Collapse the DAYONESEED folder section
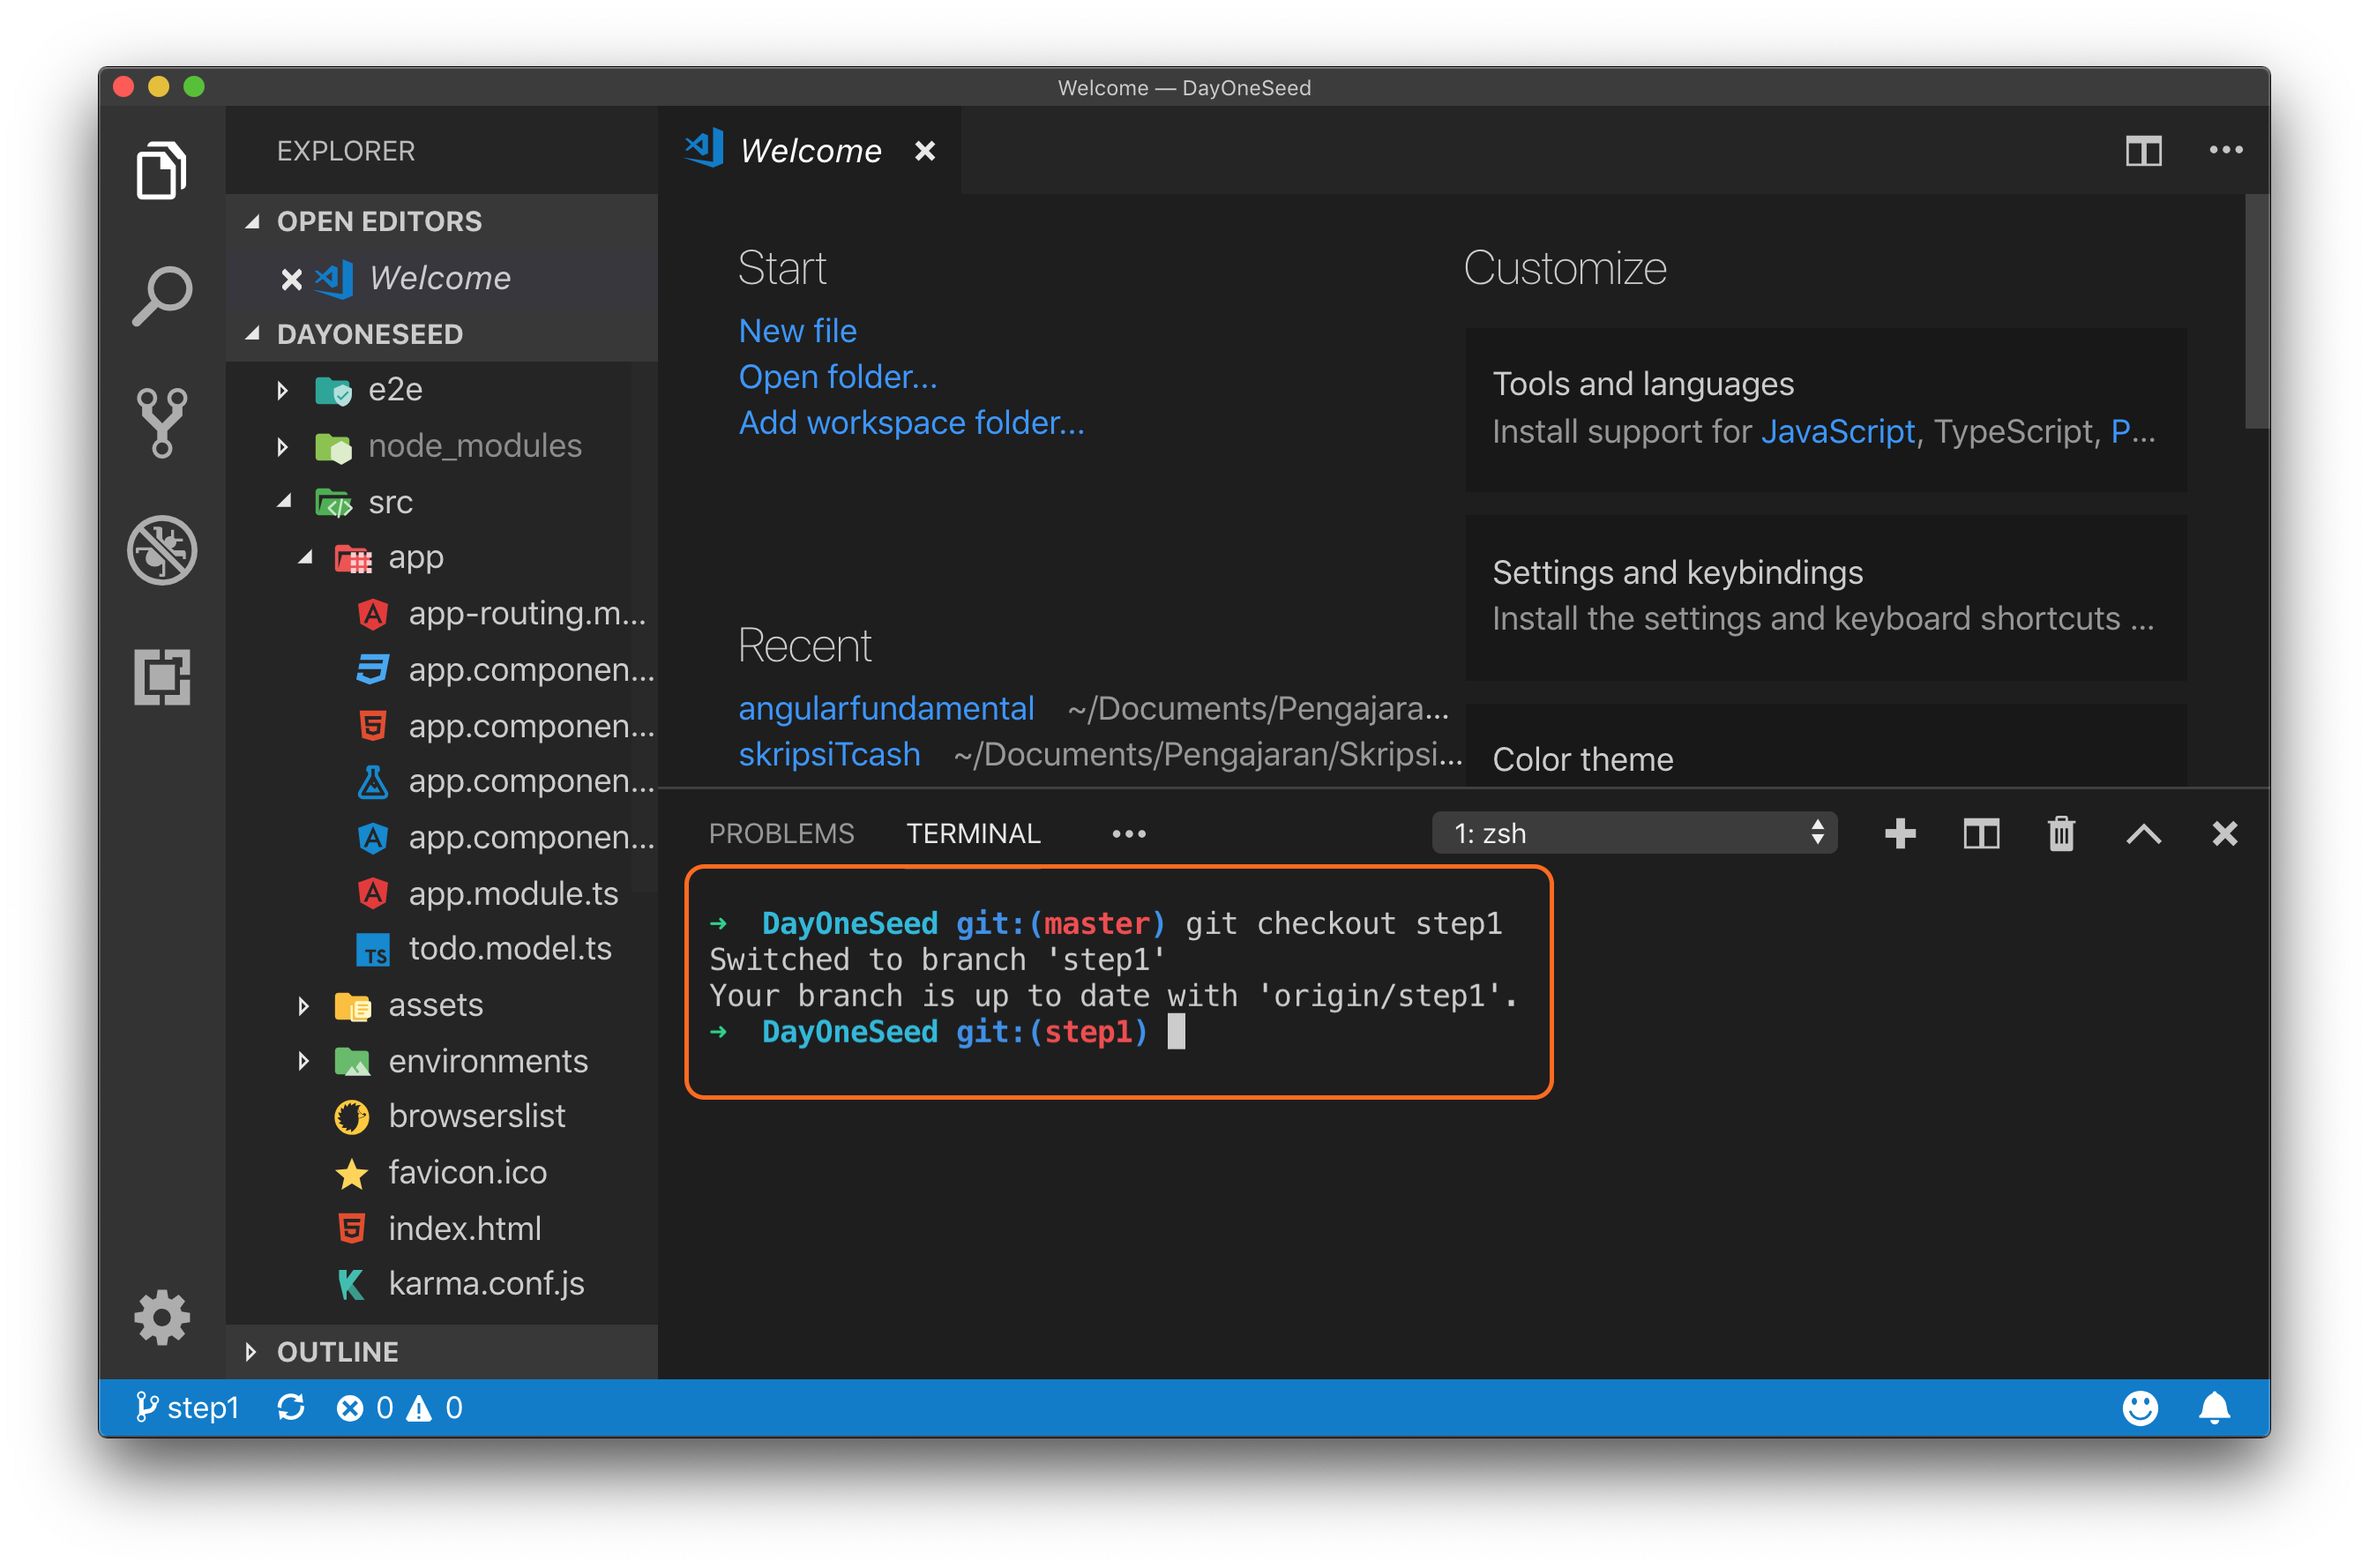The width and height of the screenshot is (2369, 1568). point(254,334)
